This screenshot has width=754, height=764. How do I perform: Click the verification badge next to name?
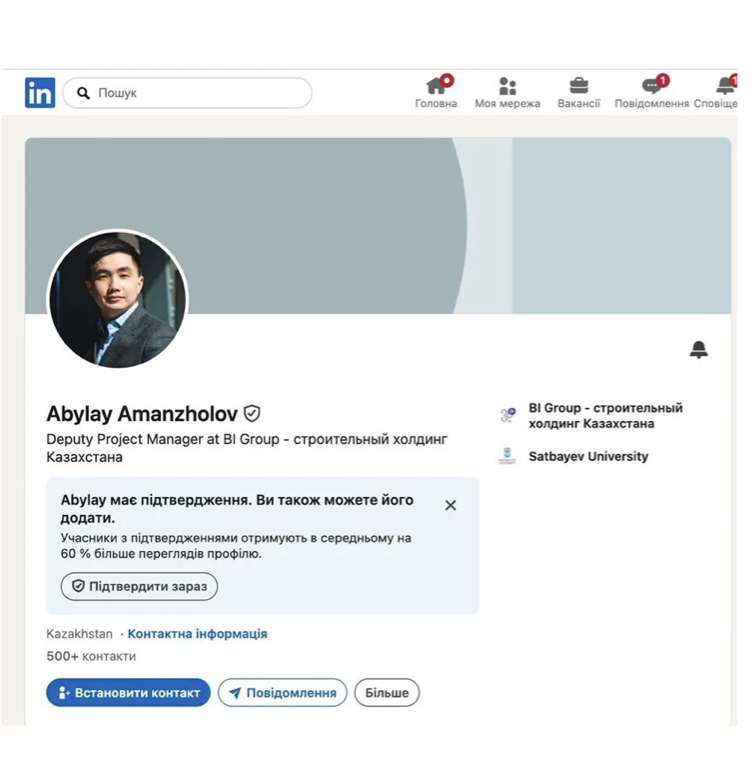252,414
